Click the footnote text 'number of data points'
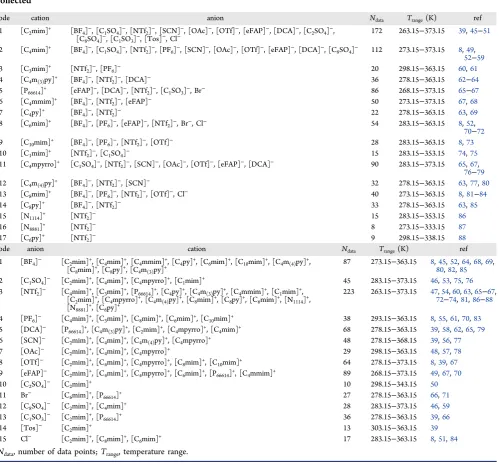 point(57,452)
